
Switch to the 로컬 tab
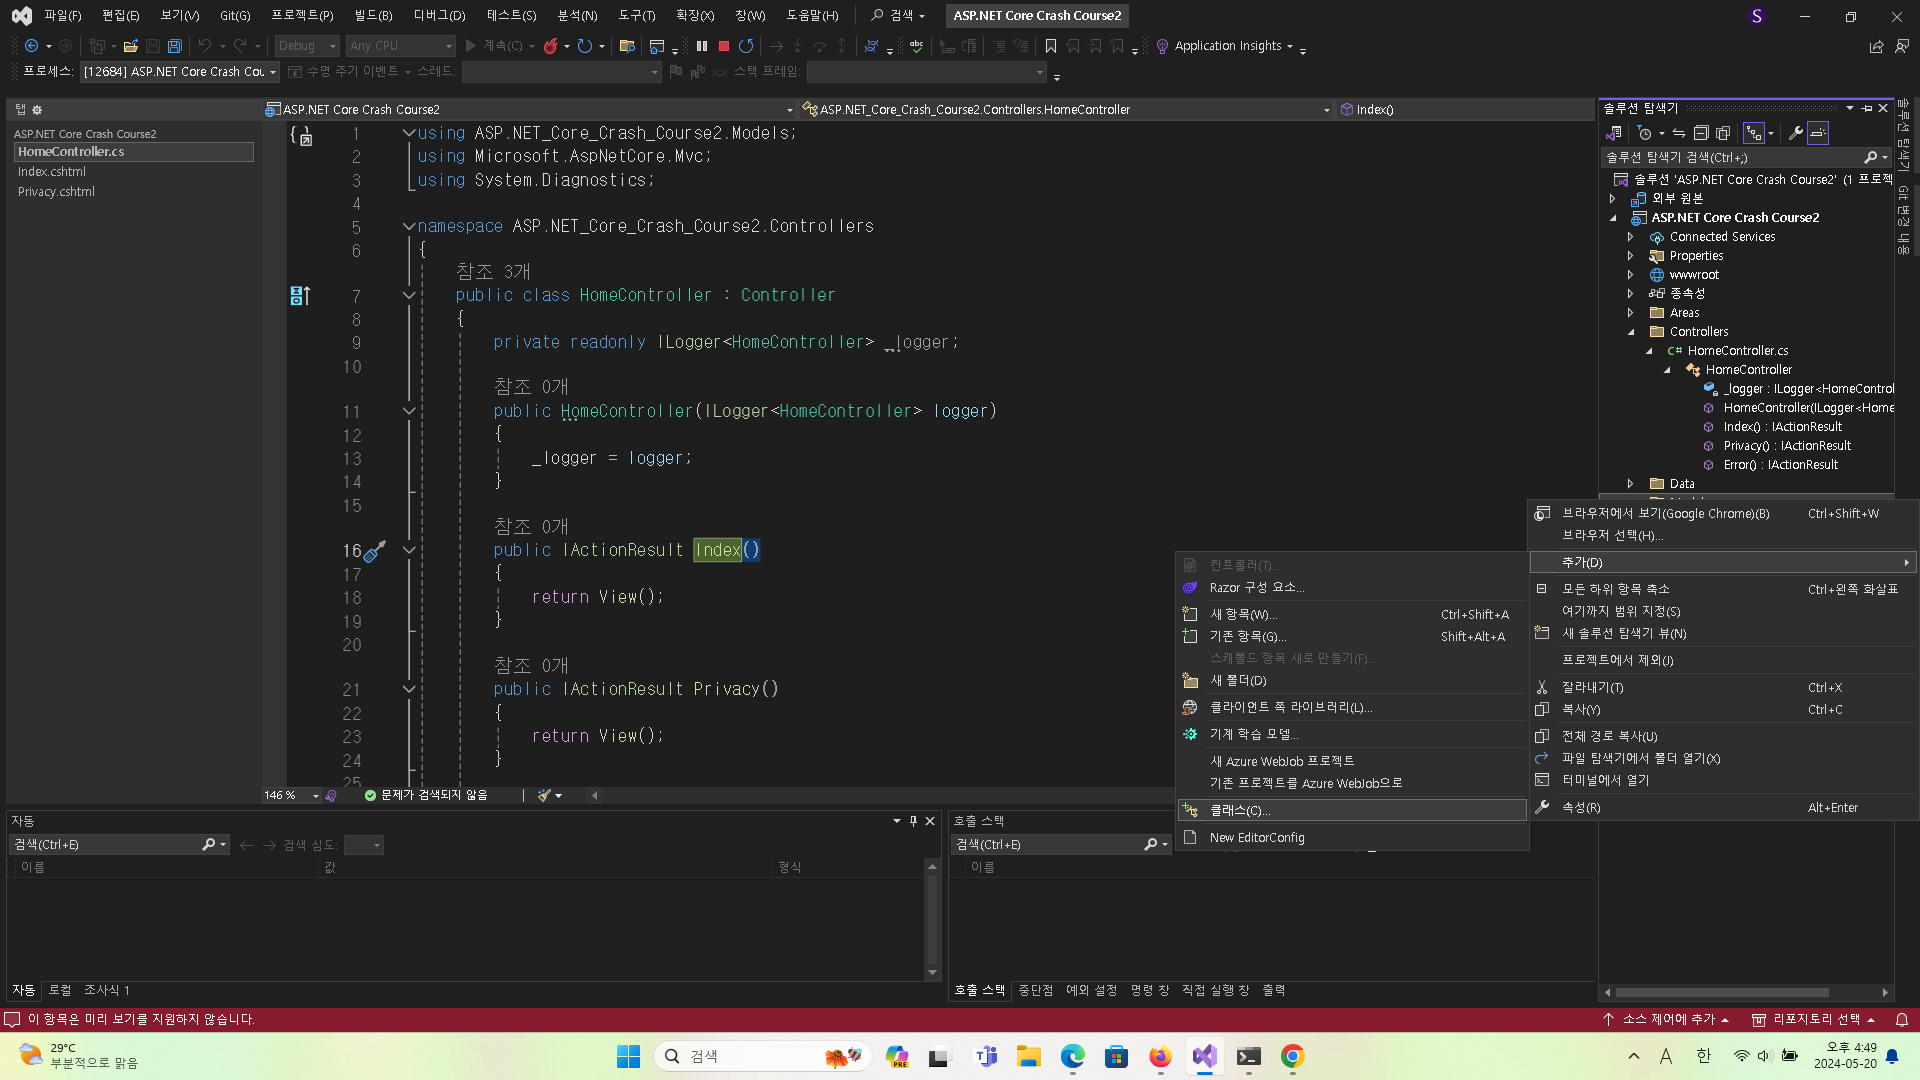60,990
